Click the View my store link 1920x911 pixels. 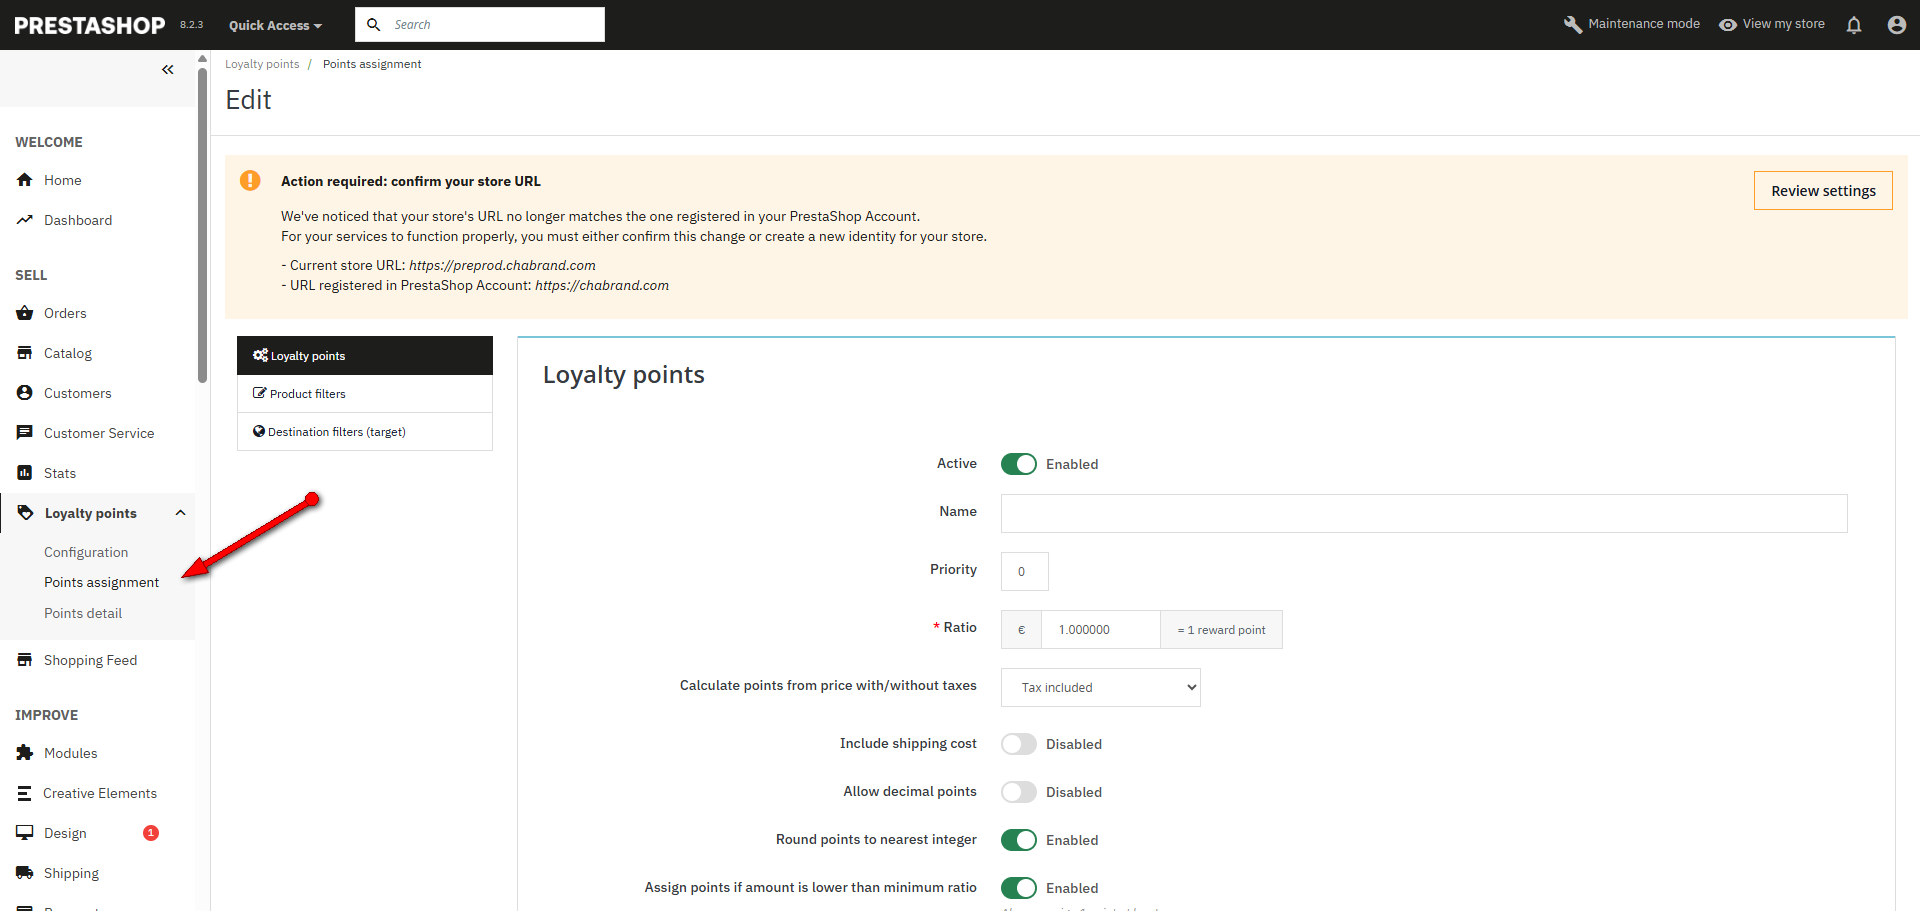1772,24
